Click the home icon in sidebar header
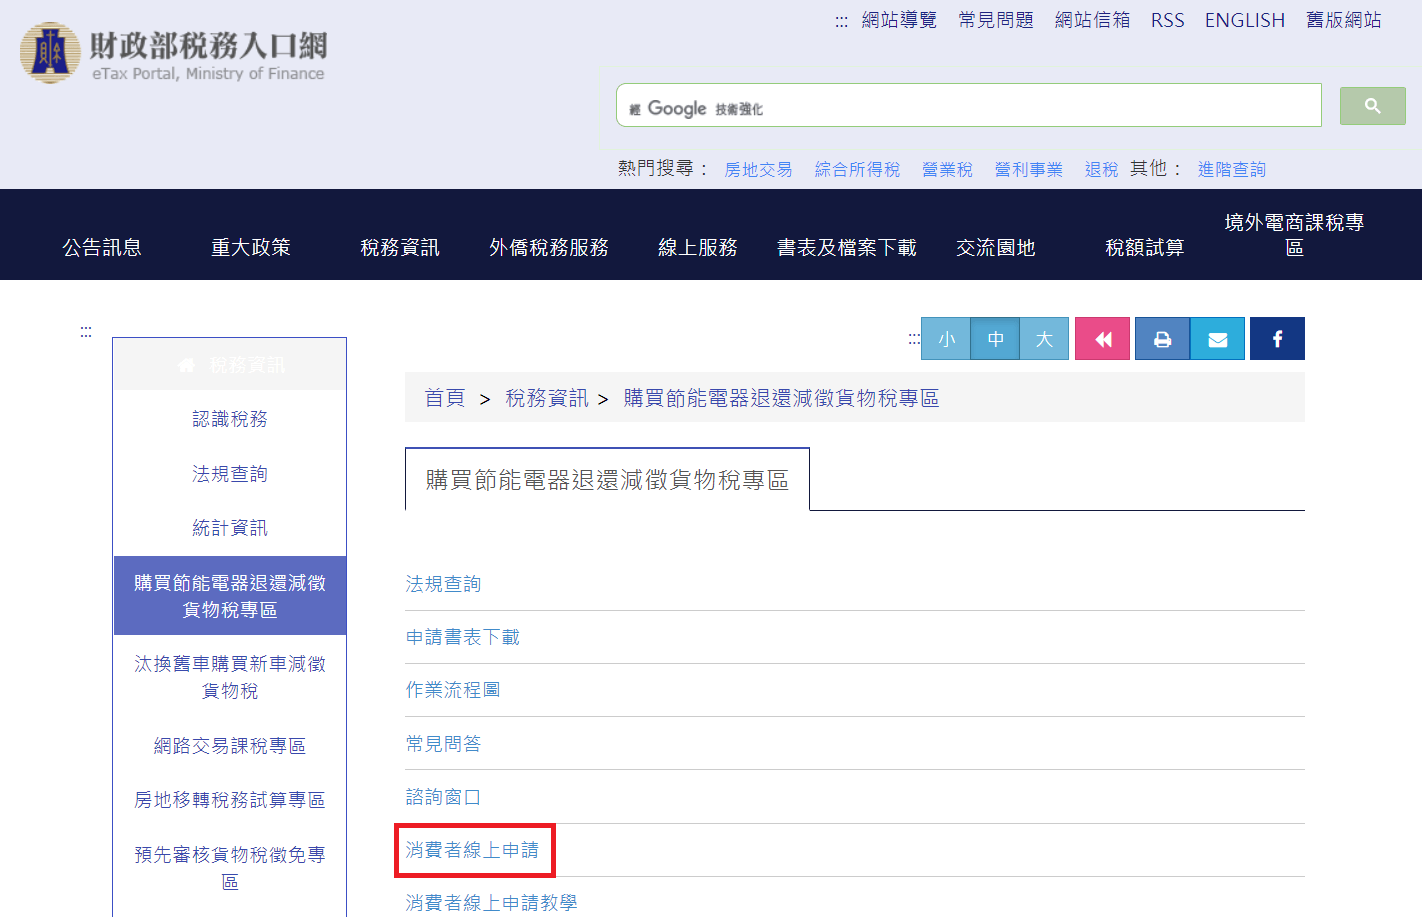The width and height of the screenshot is (1422, 917). click(x=187, y=365)
